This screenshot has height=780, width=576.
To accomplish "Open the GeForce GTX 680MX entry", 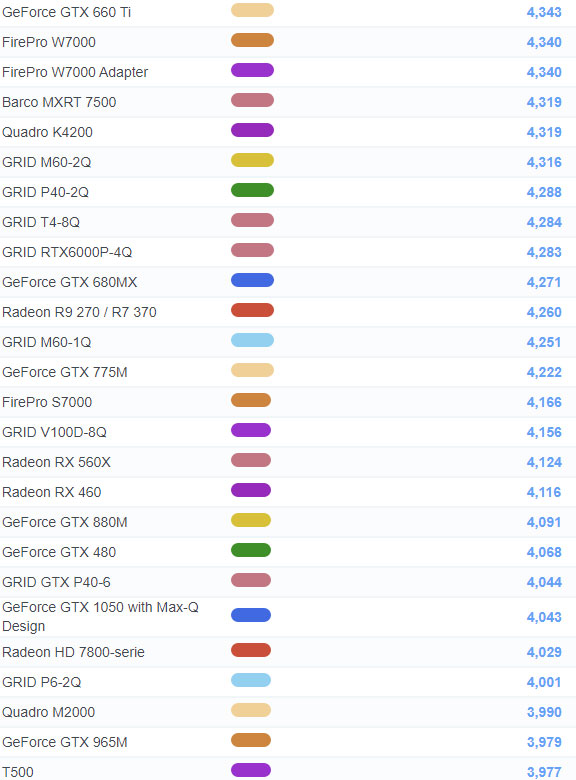I will click(69, 282).
